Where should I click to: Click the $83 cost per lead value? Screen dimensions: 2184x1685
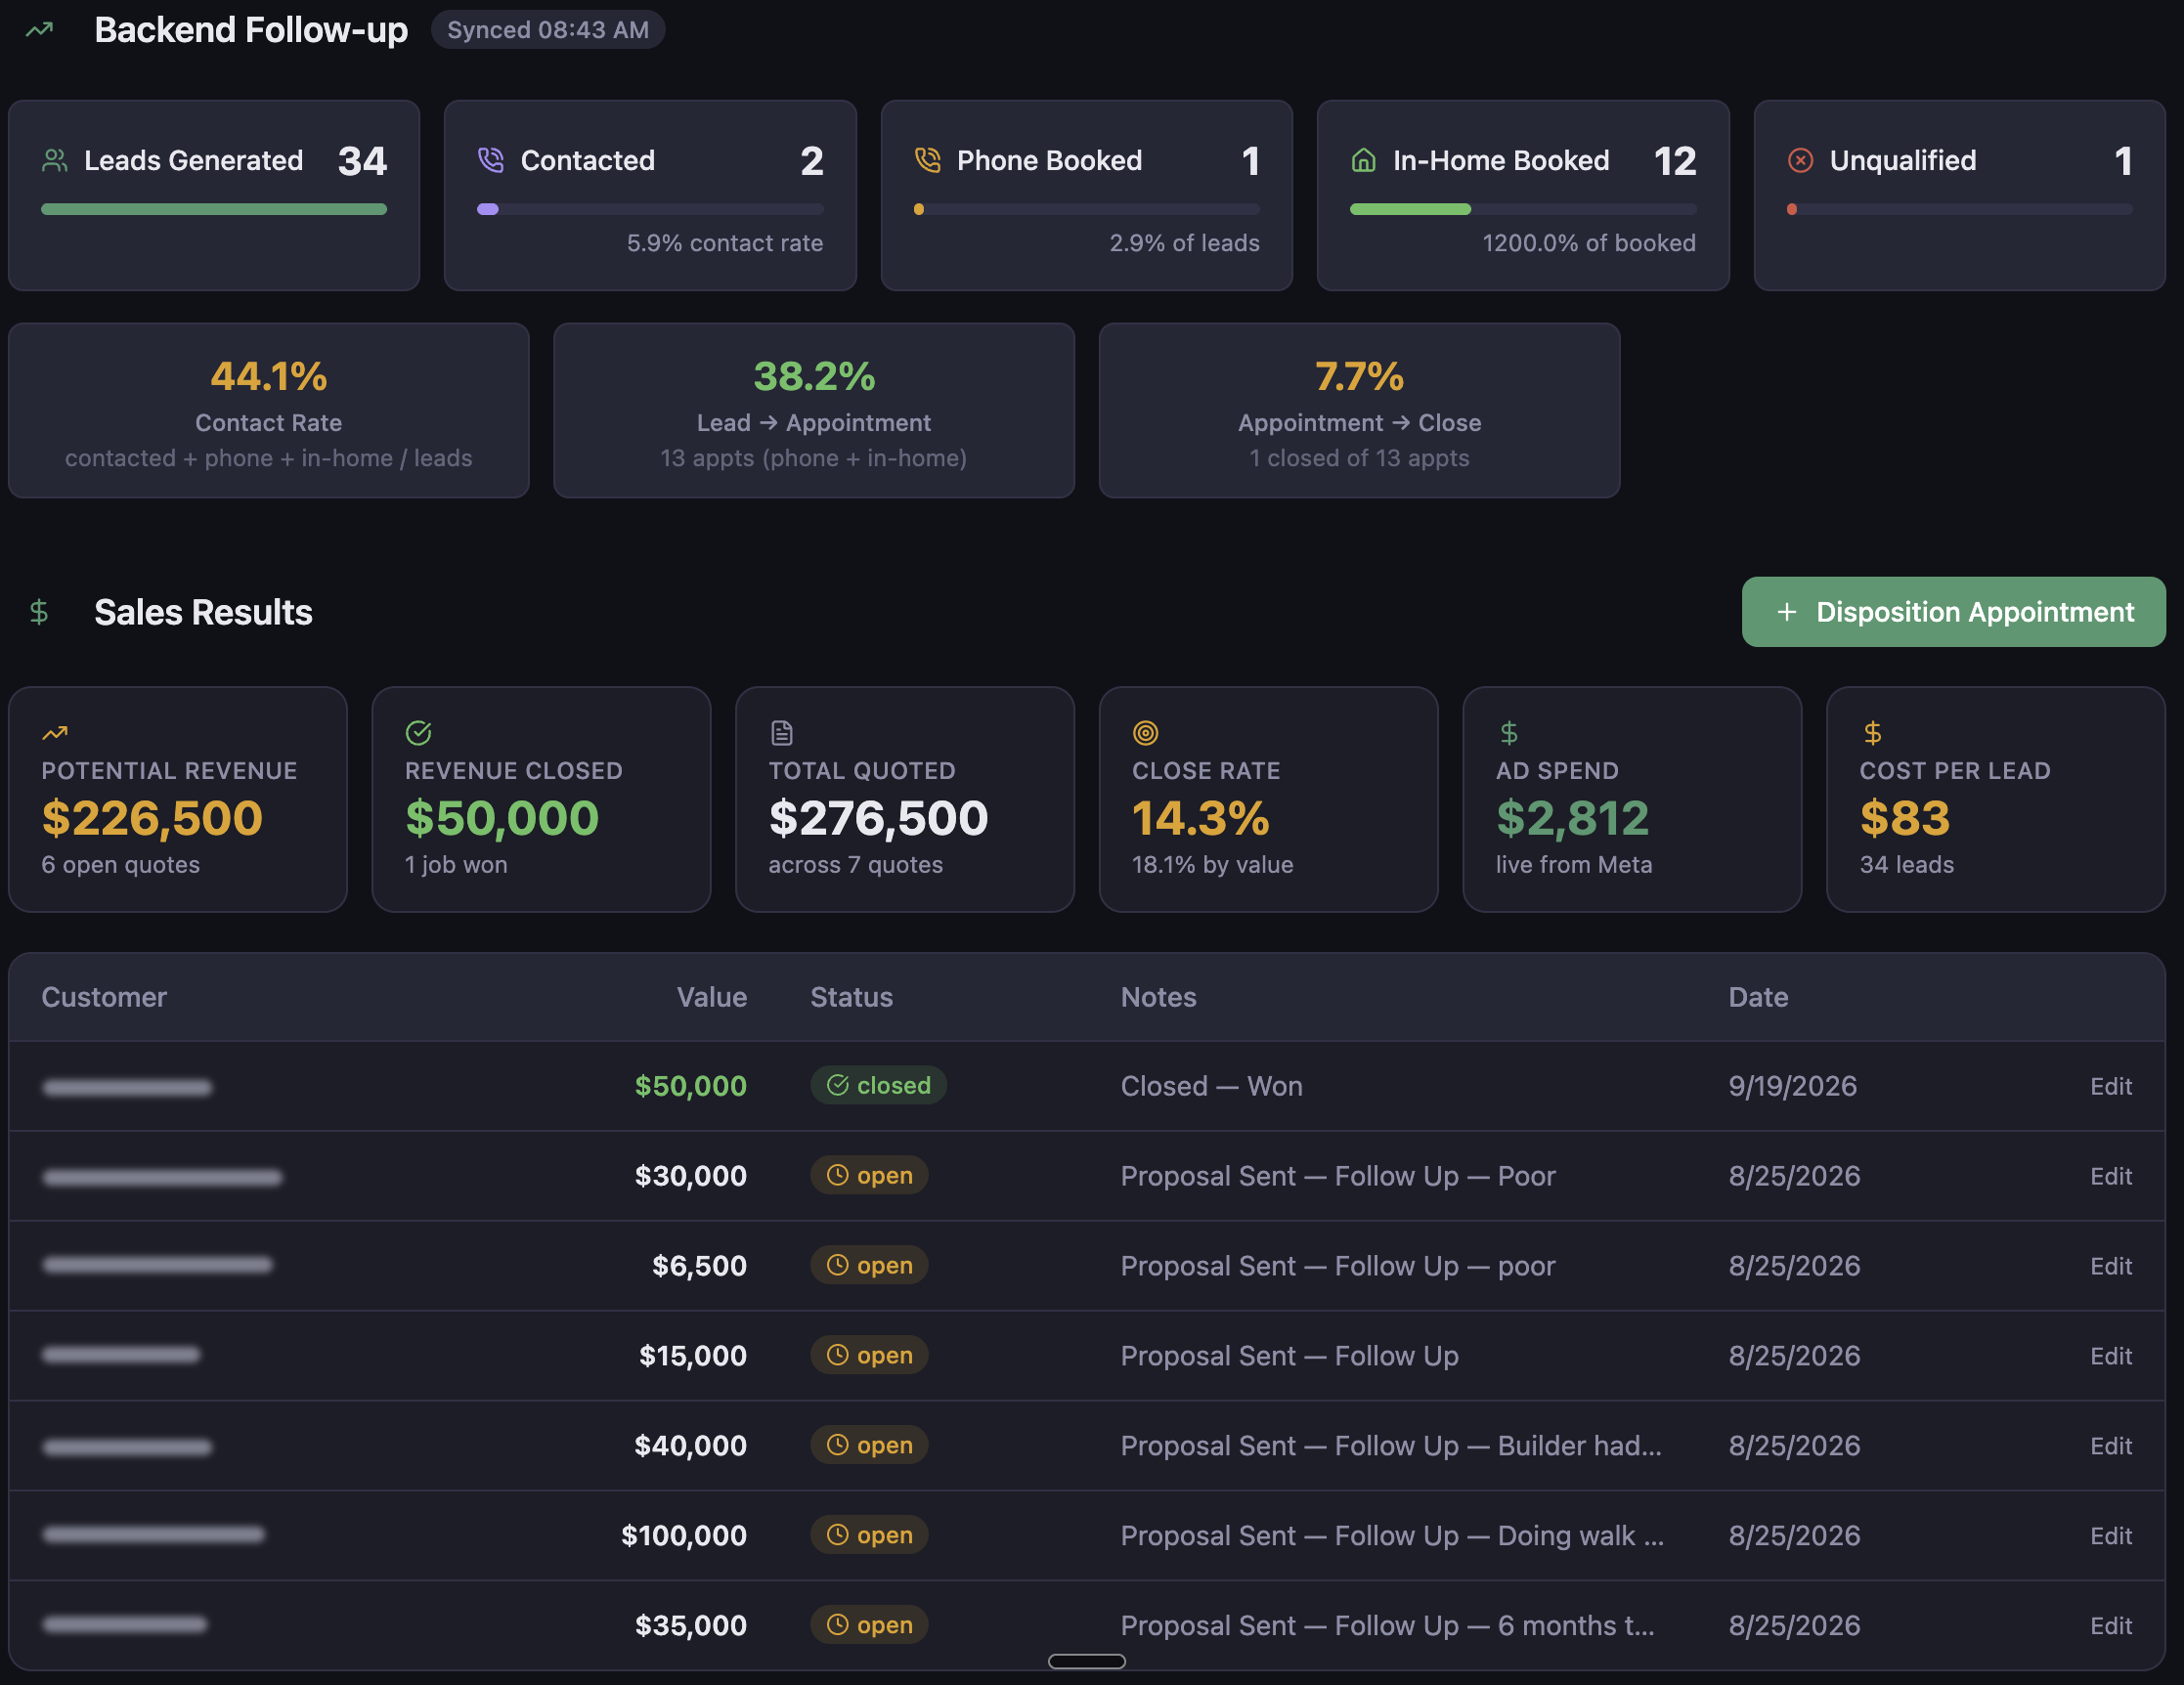click(1904, 818)
